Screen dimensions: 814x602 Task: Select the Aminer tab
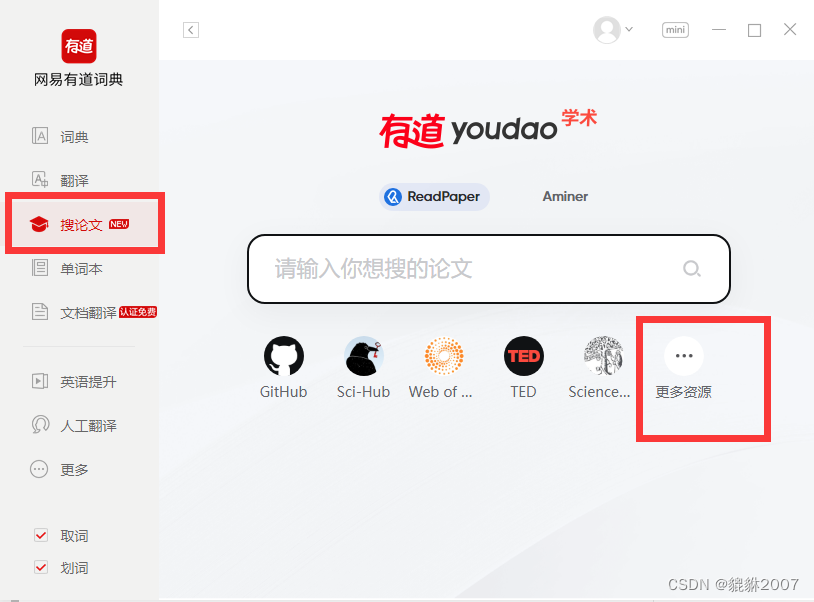tap(565, 197)
